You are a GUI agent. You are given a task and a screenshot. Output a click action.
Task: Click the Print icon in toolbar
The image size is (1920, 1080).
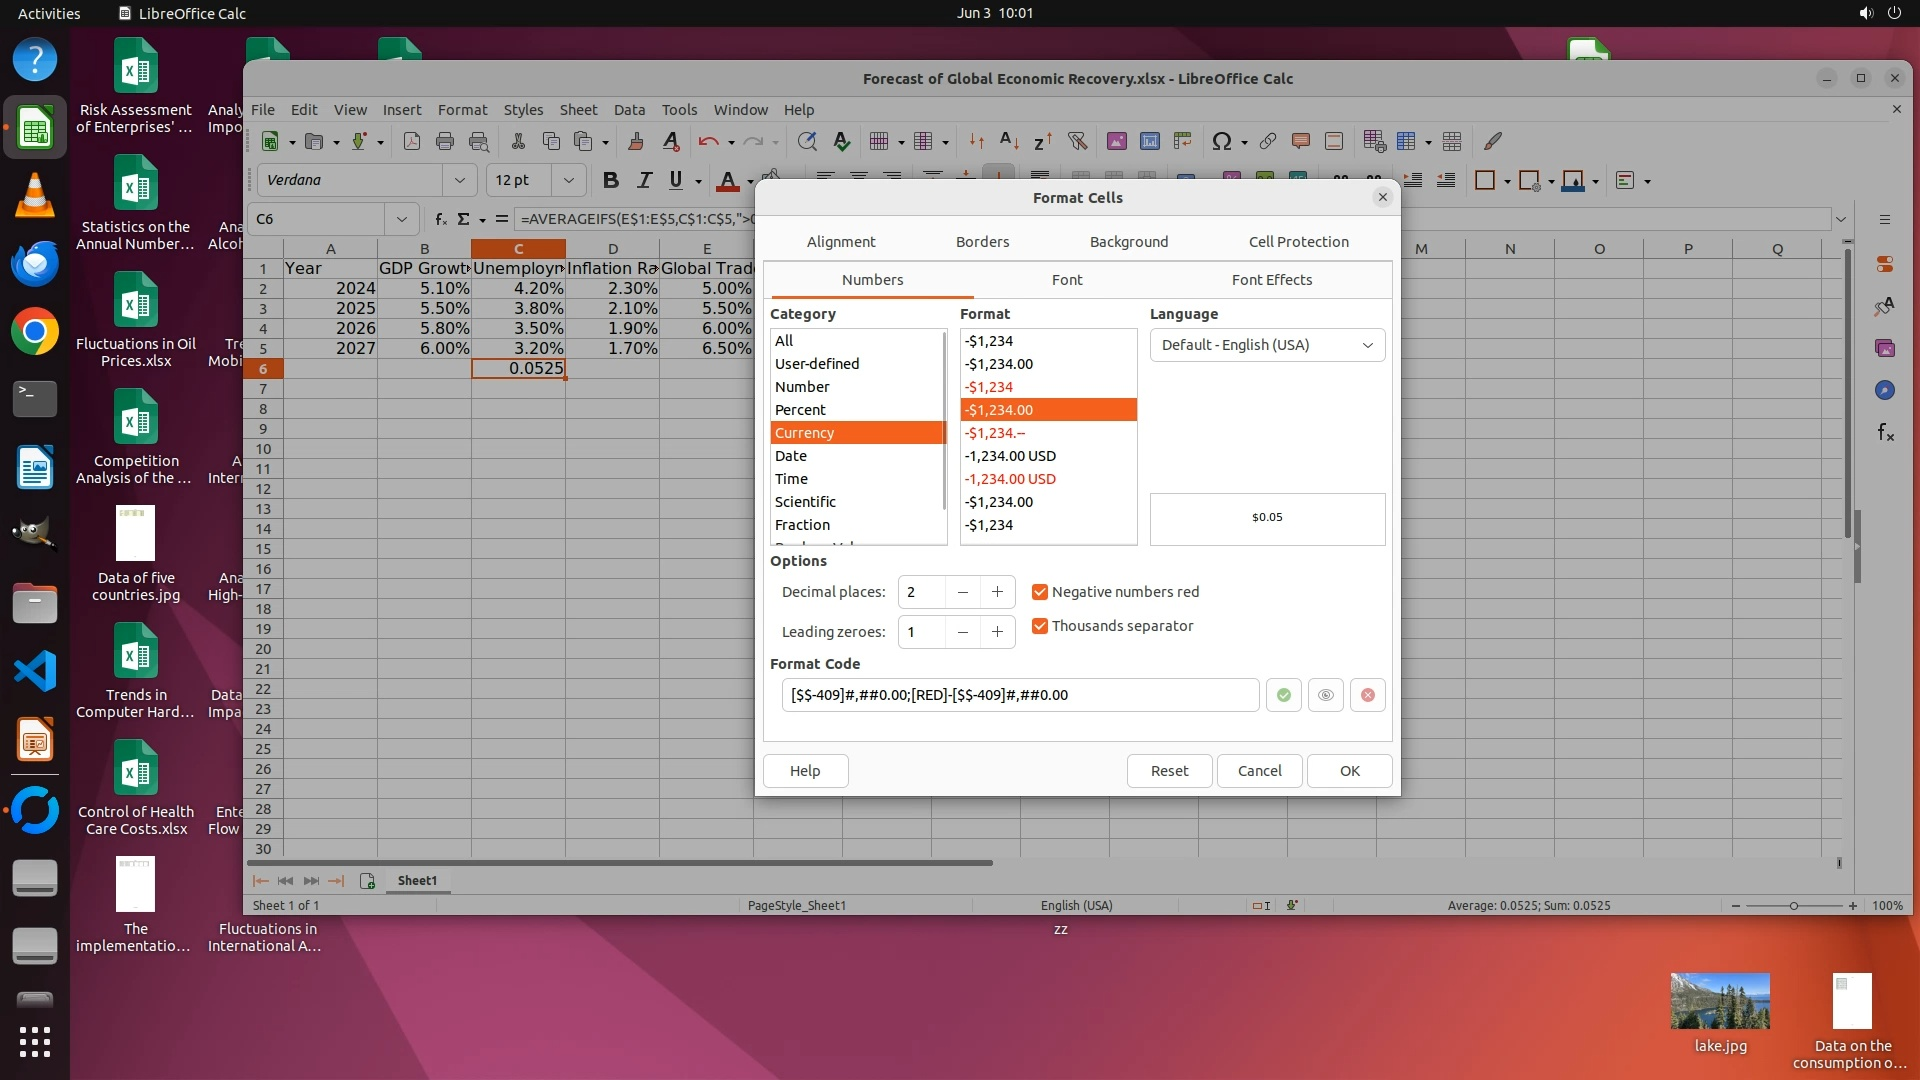coord(445,141)
